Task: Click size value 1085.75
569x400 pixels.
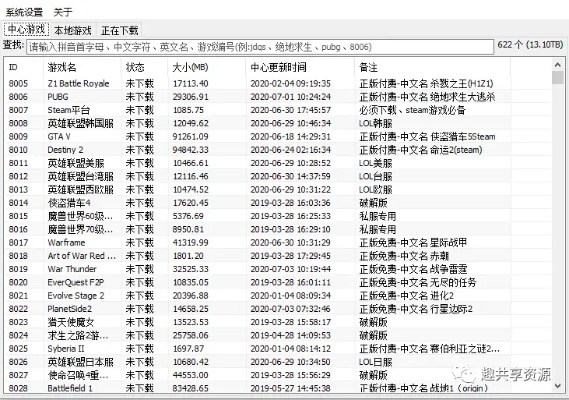Action: click(x=188, y=110)
